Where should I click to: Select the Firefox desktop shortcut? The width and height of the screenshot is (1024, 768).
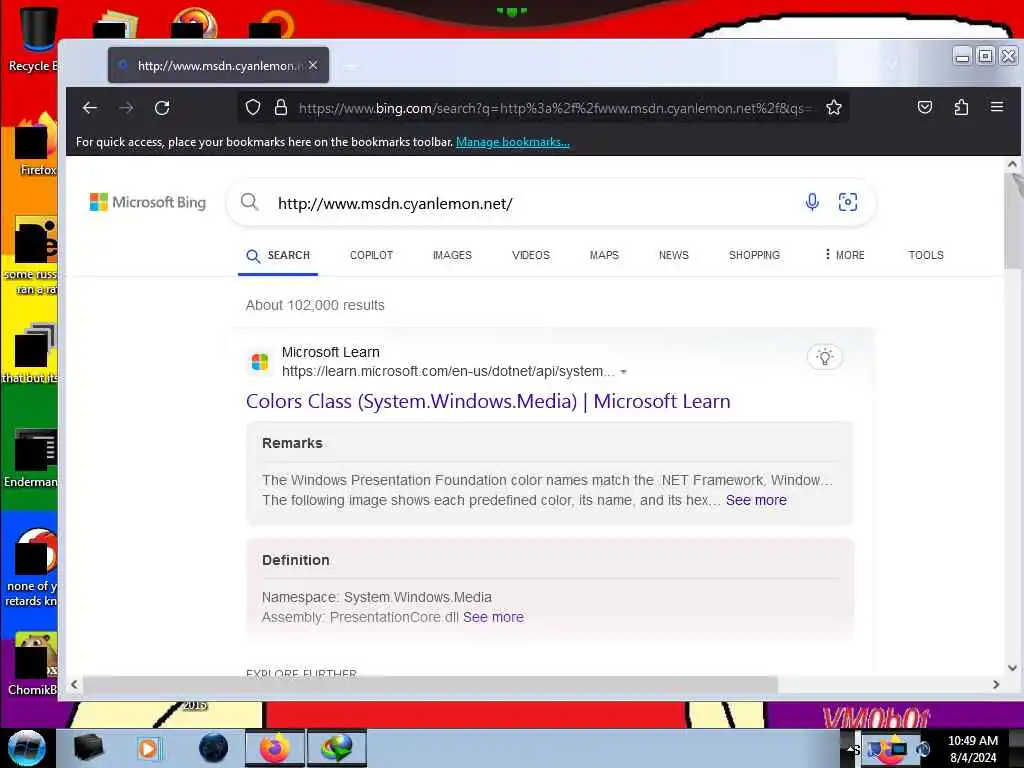click(36, 145)
